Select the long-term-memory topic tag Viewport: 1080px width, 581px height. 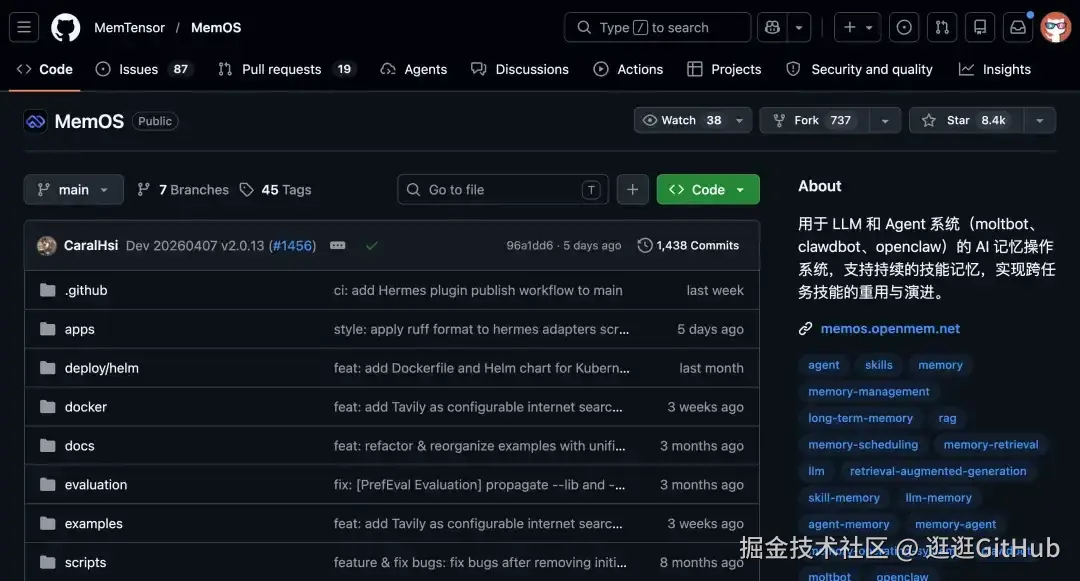(860, 418)
